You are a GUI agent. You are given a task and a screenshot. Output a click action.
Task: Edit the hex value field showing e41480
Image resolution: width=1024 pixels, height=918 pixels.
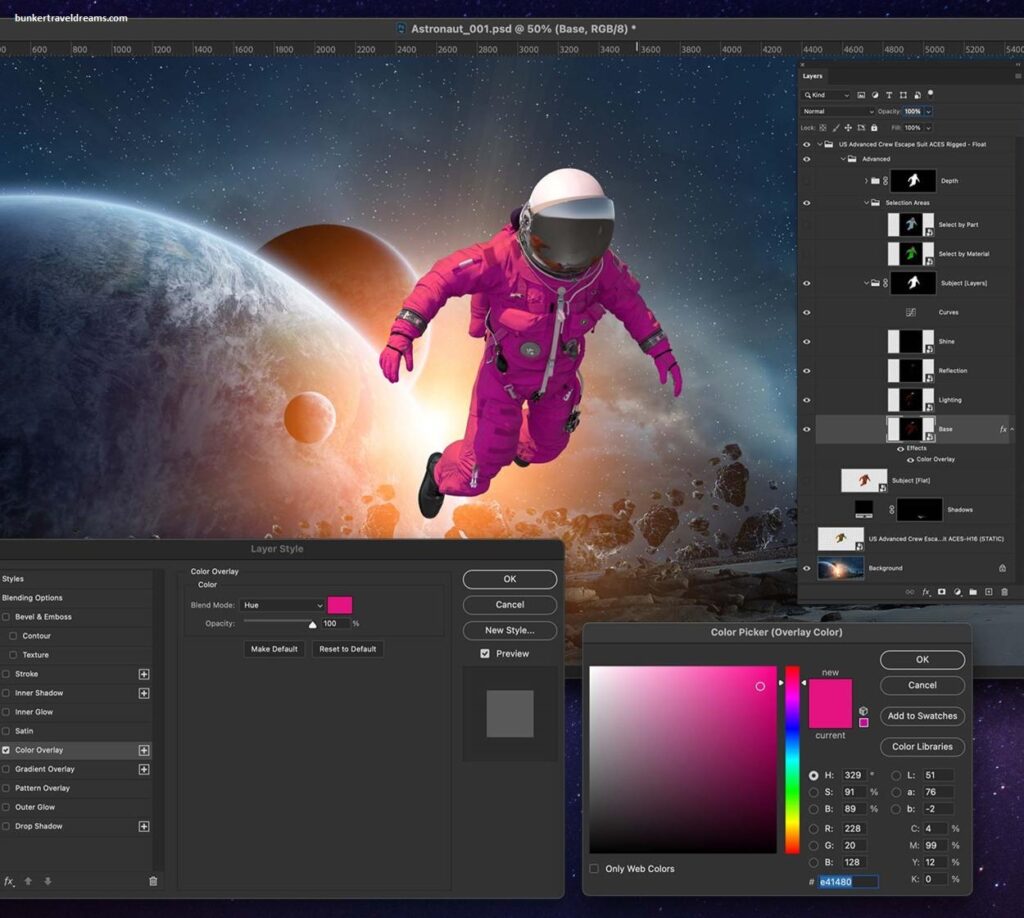tap(845, 882)
